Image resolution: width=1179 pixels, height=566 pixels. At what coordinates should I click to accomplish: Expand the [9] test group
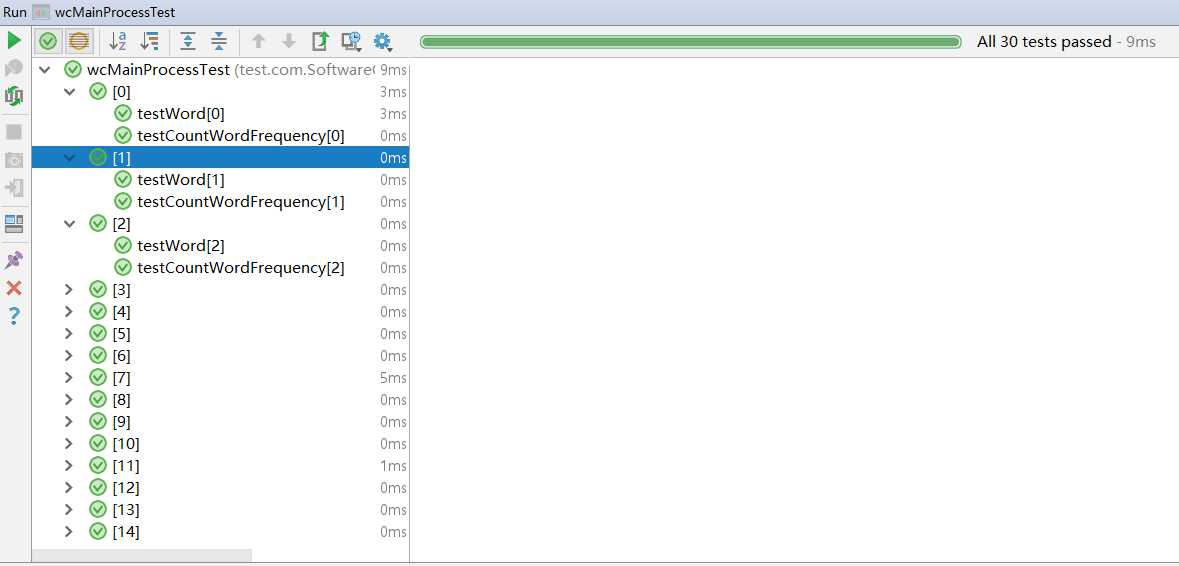coord(69,421)
